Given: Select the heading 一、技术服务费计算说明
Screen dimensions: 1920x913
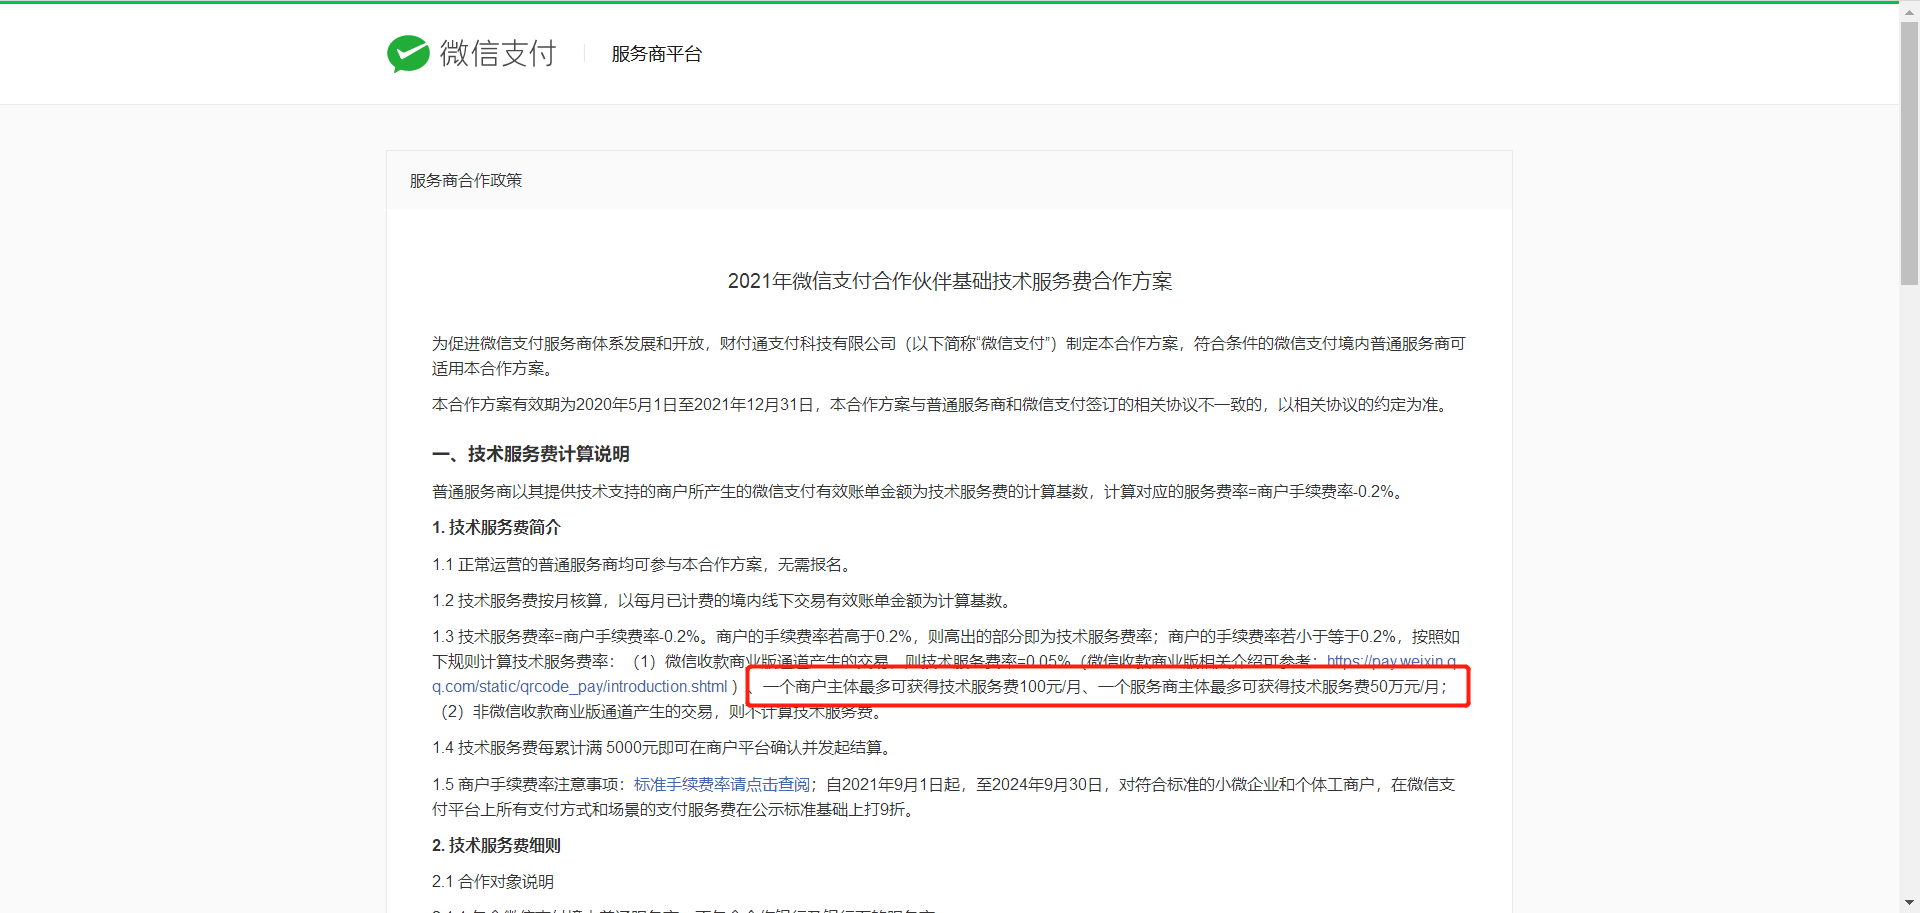Looking at the screenshot, I should point(531,455).
